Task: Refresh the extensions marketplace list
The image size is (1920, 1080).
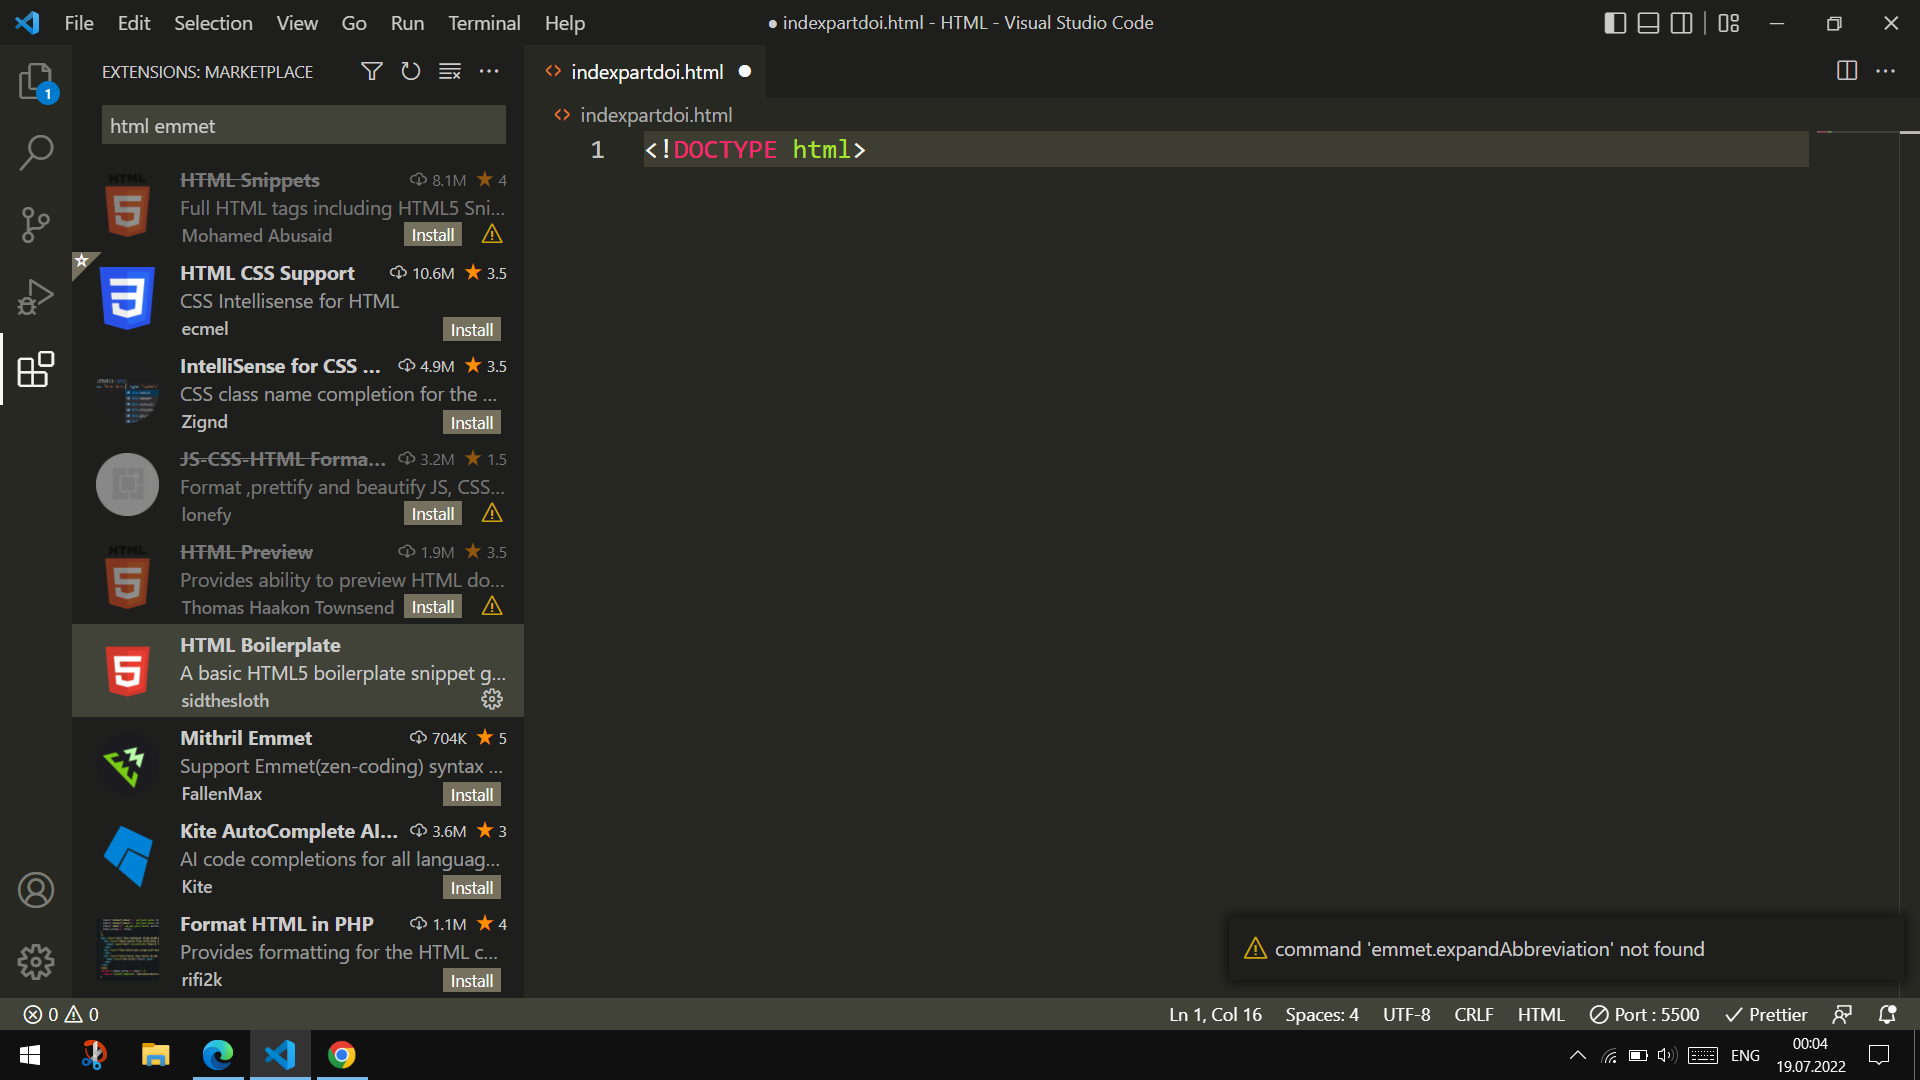Action: [410, 71]
